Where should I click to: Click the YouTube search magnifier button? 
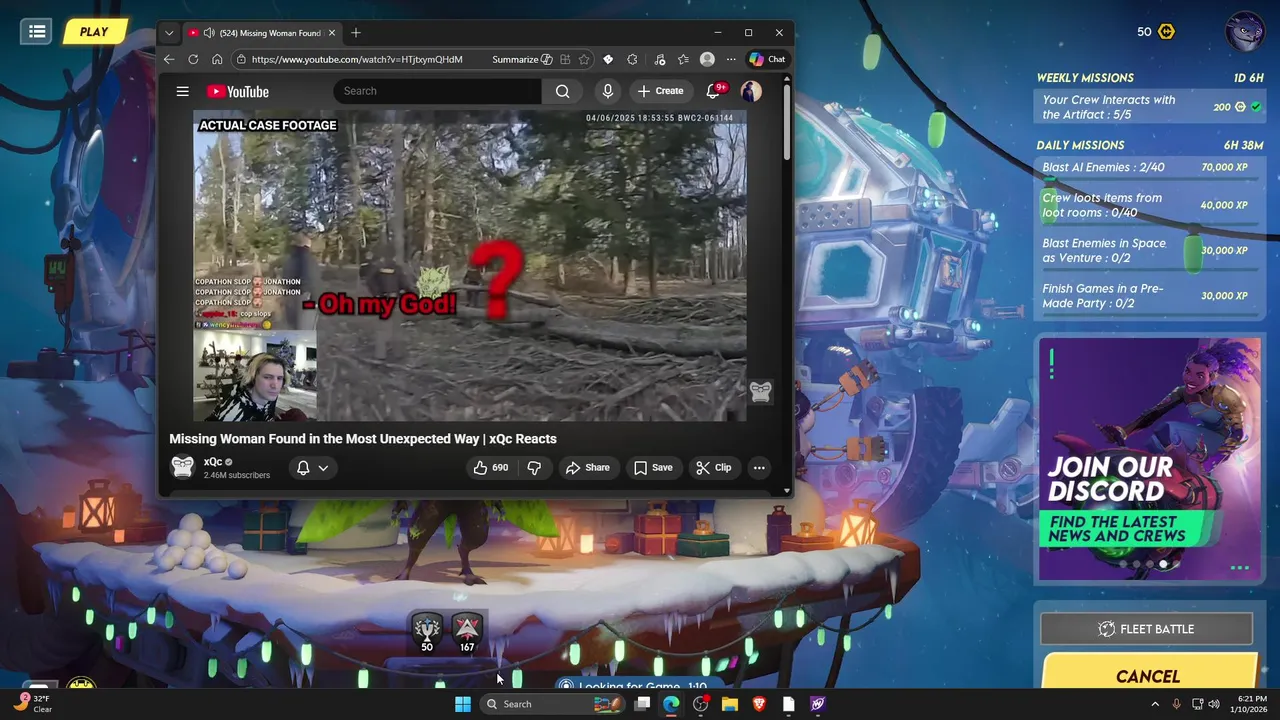point(563,91)
